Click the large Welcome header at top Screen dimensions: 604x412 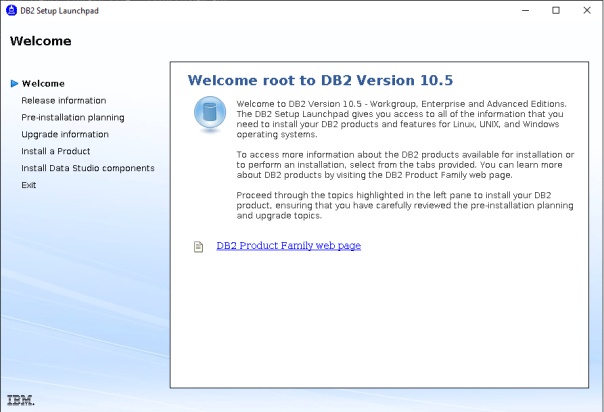(x=40, y=42)
